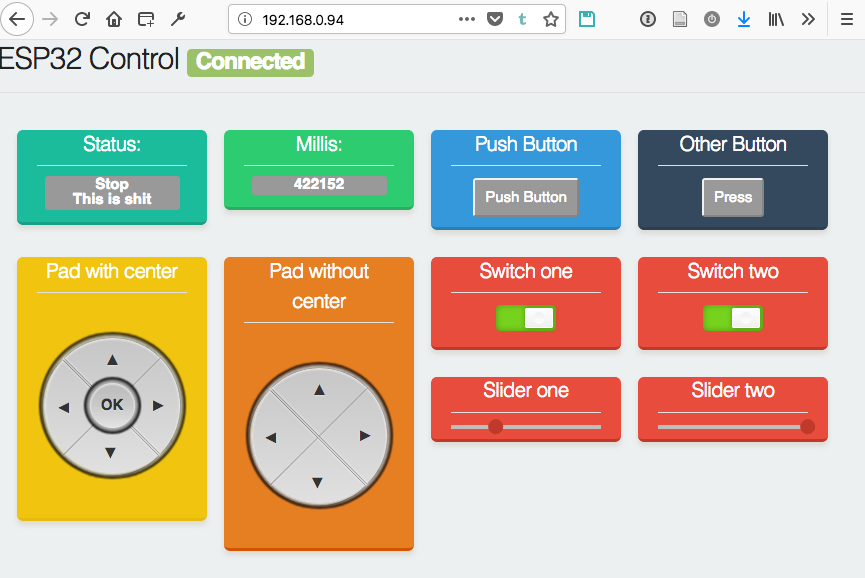Viewport: 865px width, 578px height.
Task: Open the downloads arrow icon
Action: coord(743,19)
